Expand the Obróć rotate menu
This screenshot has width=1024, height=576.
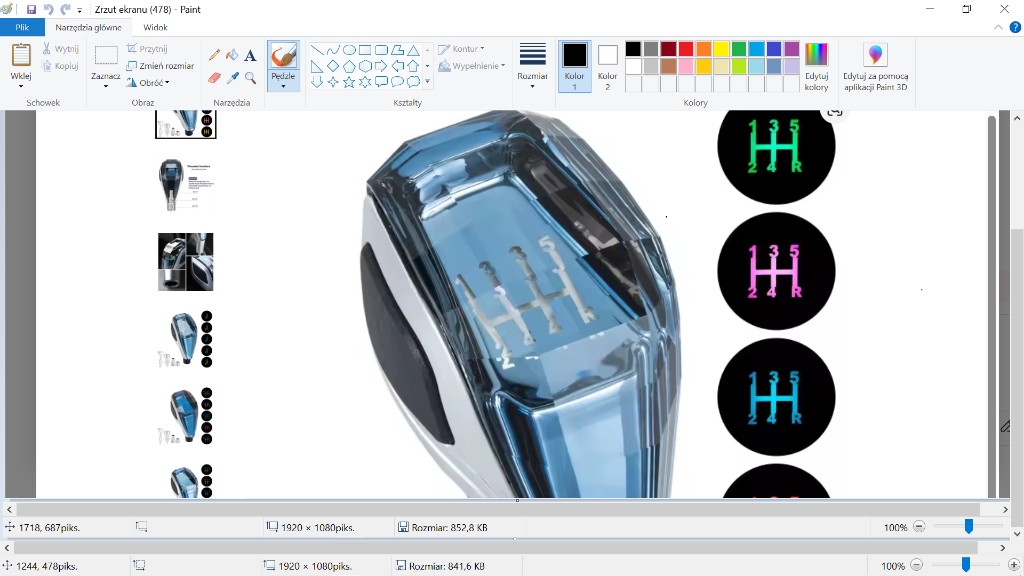[154, 83]
